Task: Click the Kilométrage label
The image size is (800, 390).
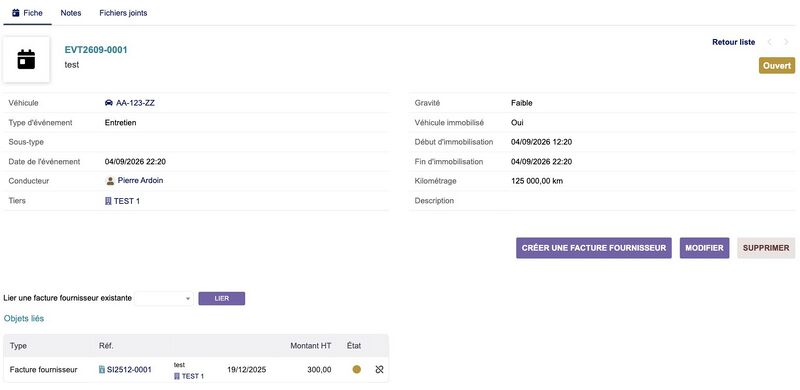Action: 435,181
